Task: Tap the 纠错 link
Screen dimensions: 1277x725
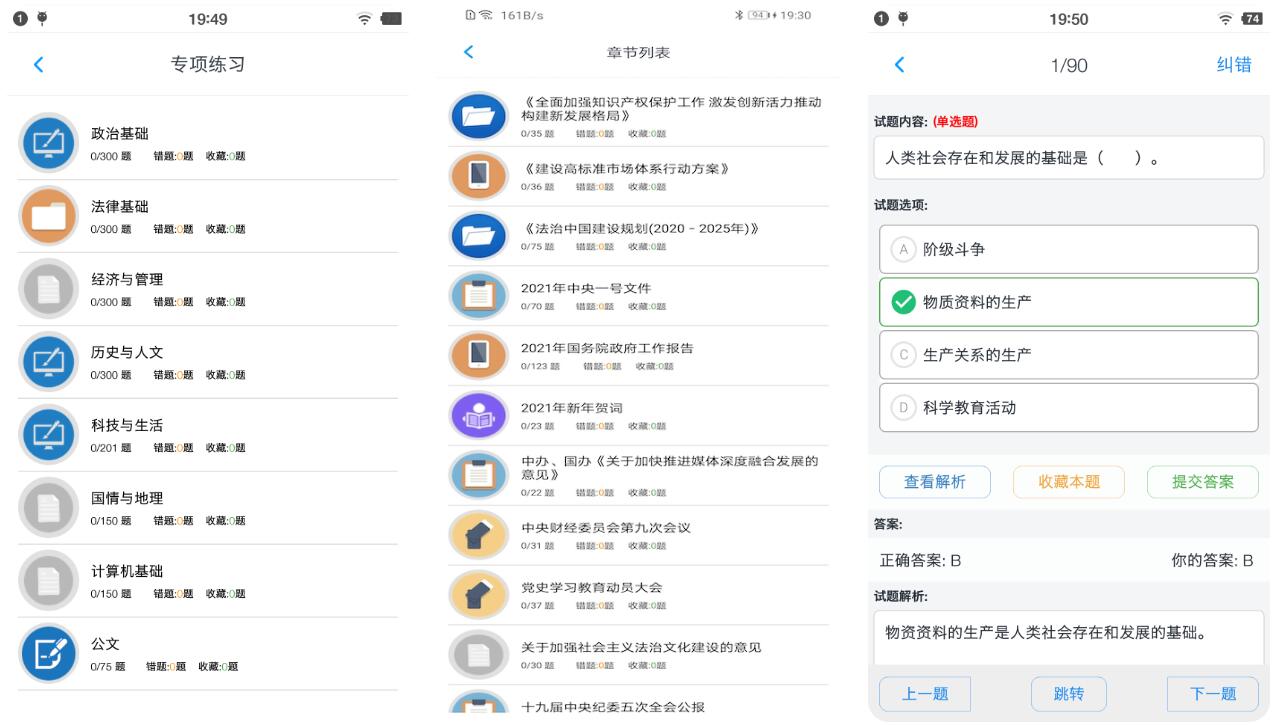Action: click(x=1233, y=65)
